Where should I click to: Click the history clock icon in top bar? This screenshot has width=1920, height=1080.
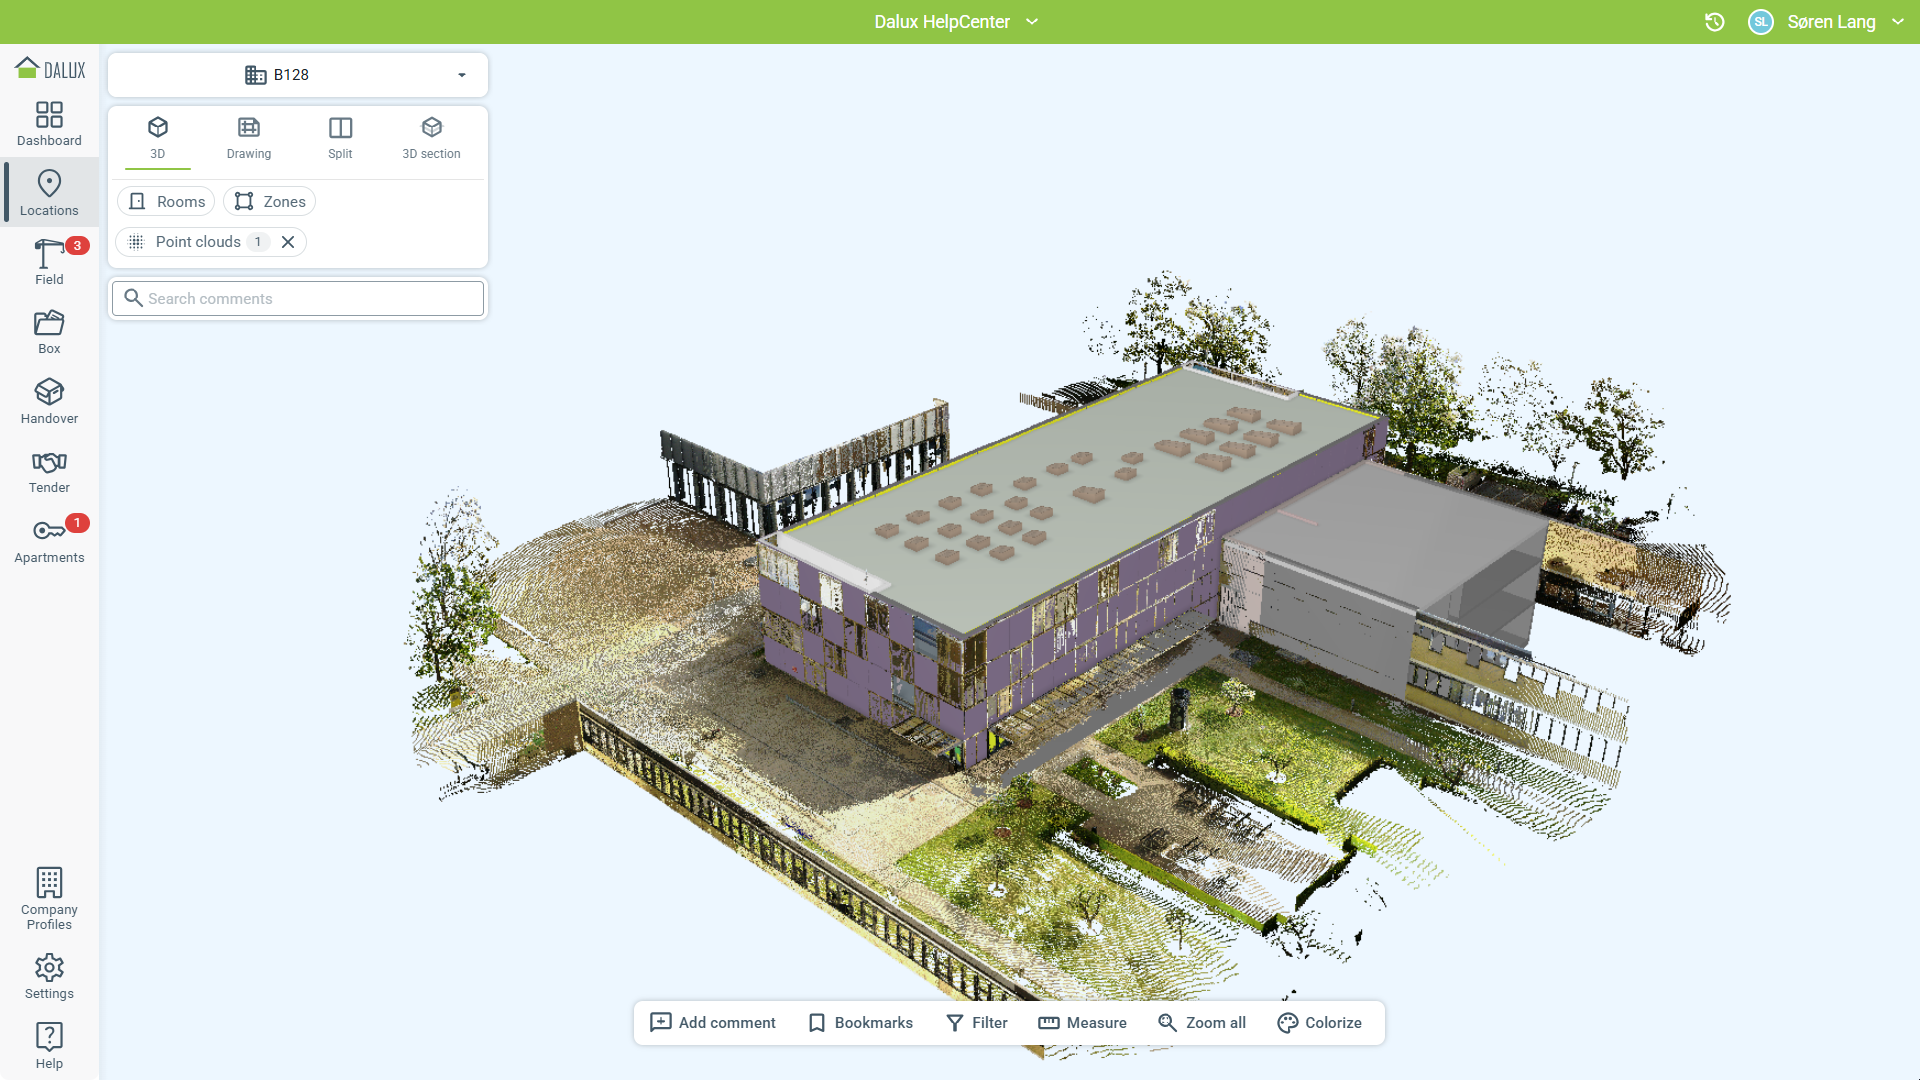[1714, 22]
